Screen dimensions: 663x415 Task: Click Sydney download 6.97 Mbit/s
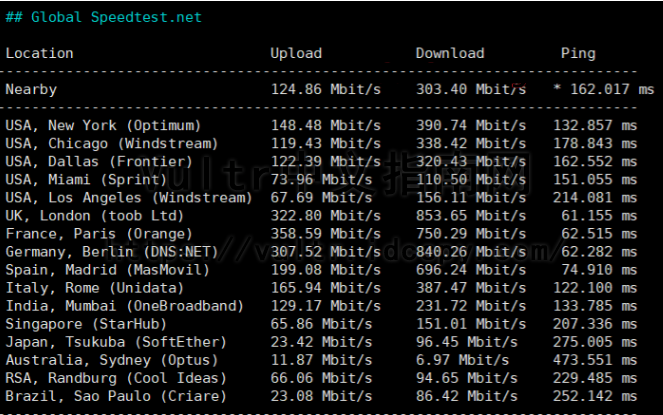pos(463,360)
